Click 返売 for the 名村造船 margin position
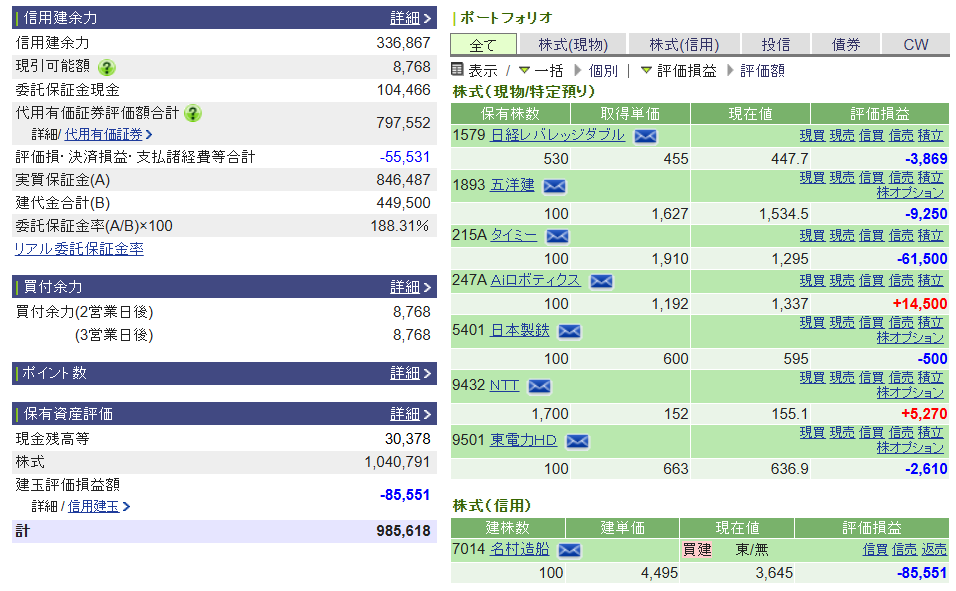Image resolution: width=956 pixels, height=591 pixels. (933, 549)
